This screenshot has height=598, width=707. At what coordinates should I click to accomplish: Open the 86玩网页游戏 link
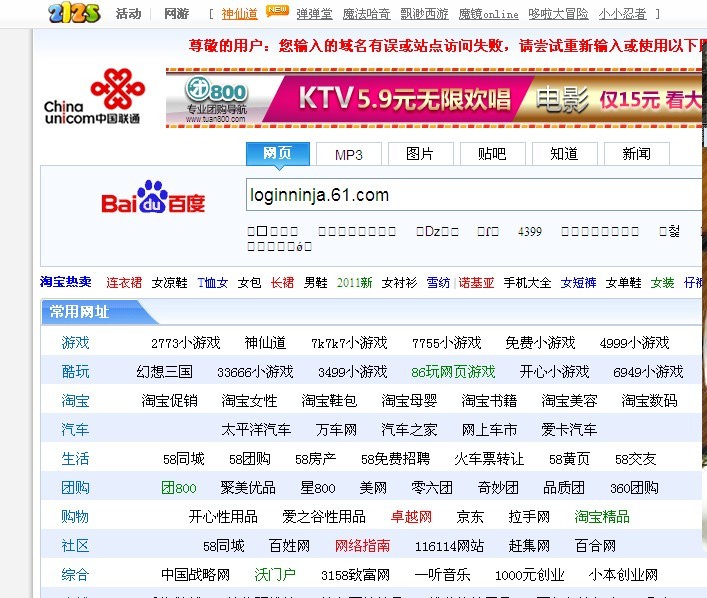[x=453, y=372]
